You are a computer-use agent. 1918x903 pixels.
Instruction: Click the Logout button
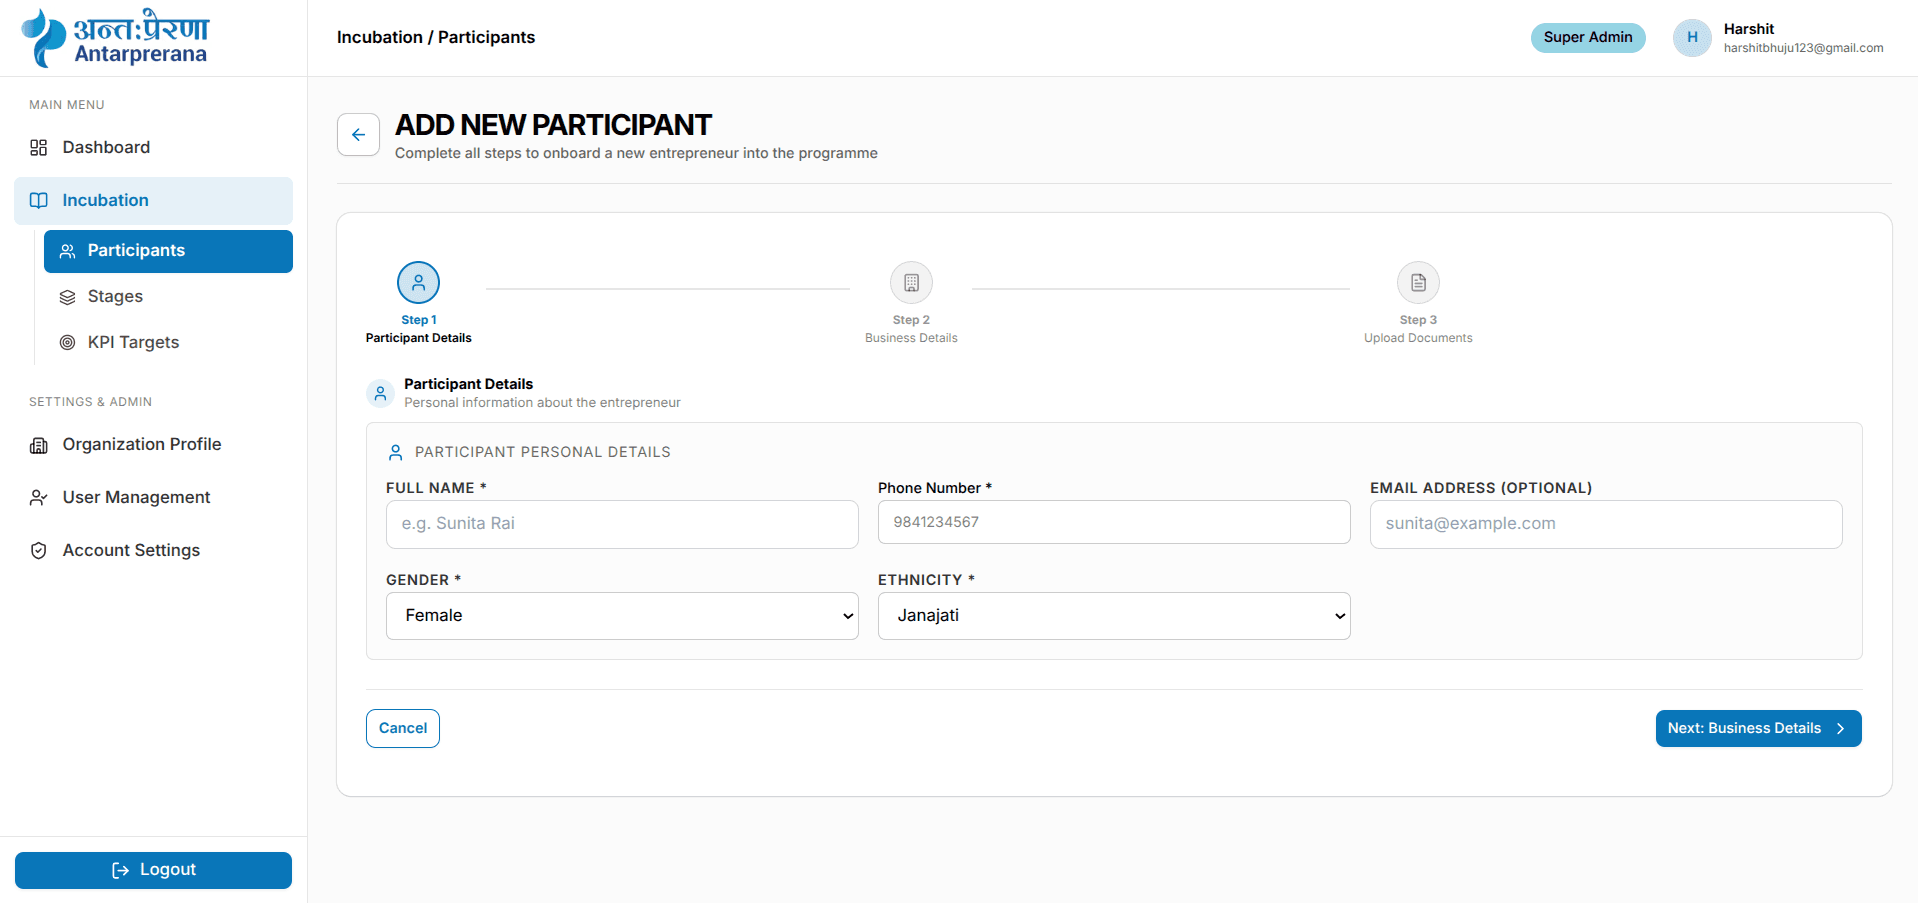153,871
